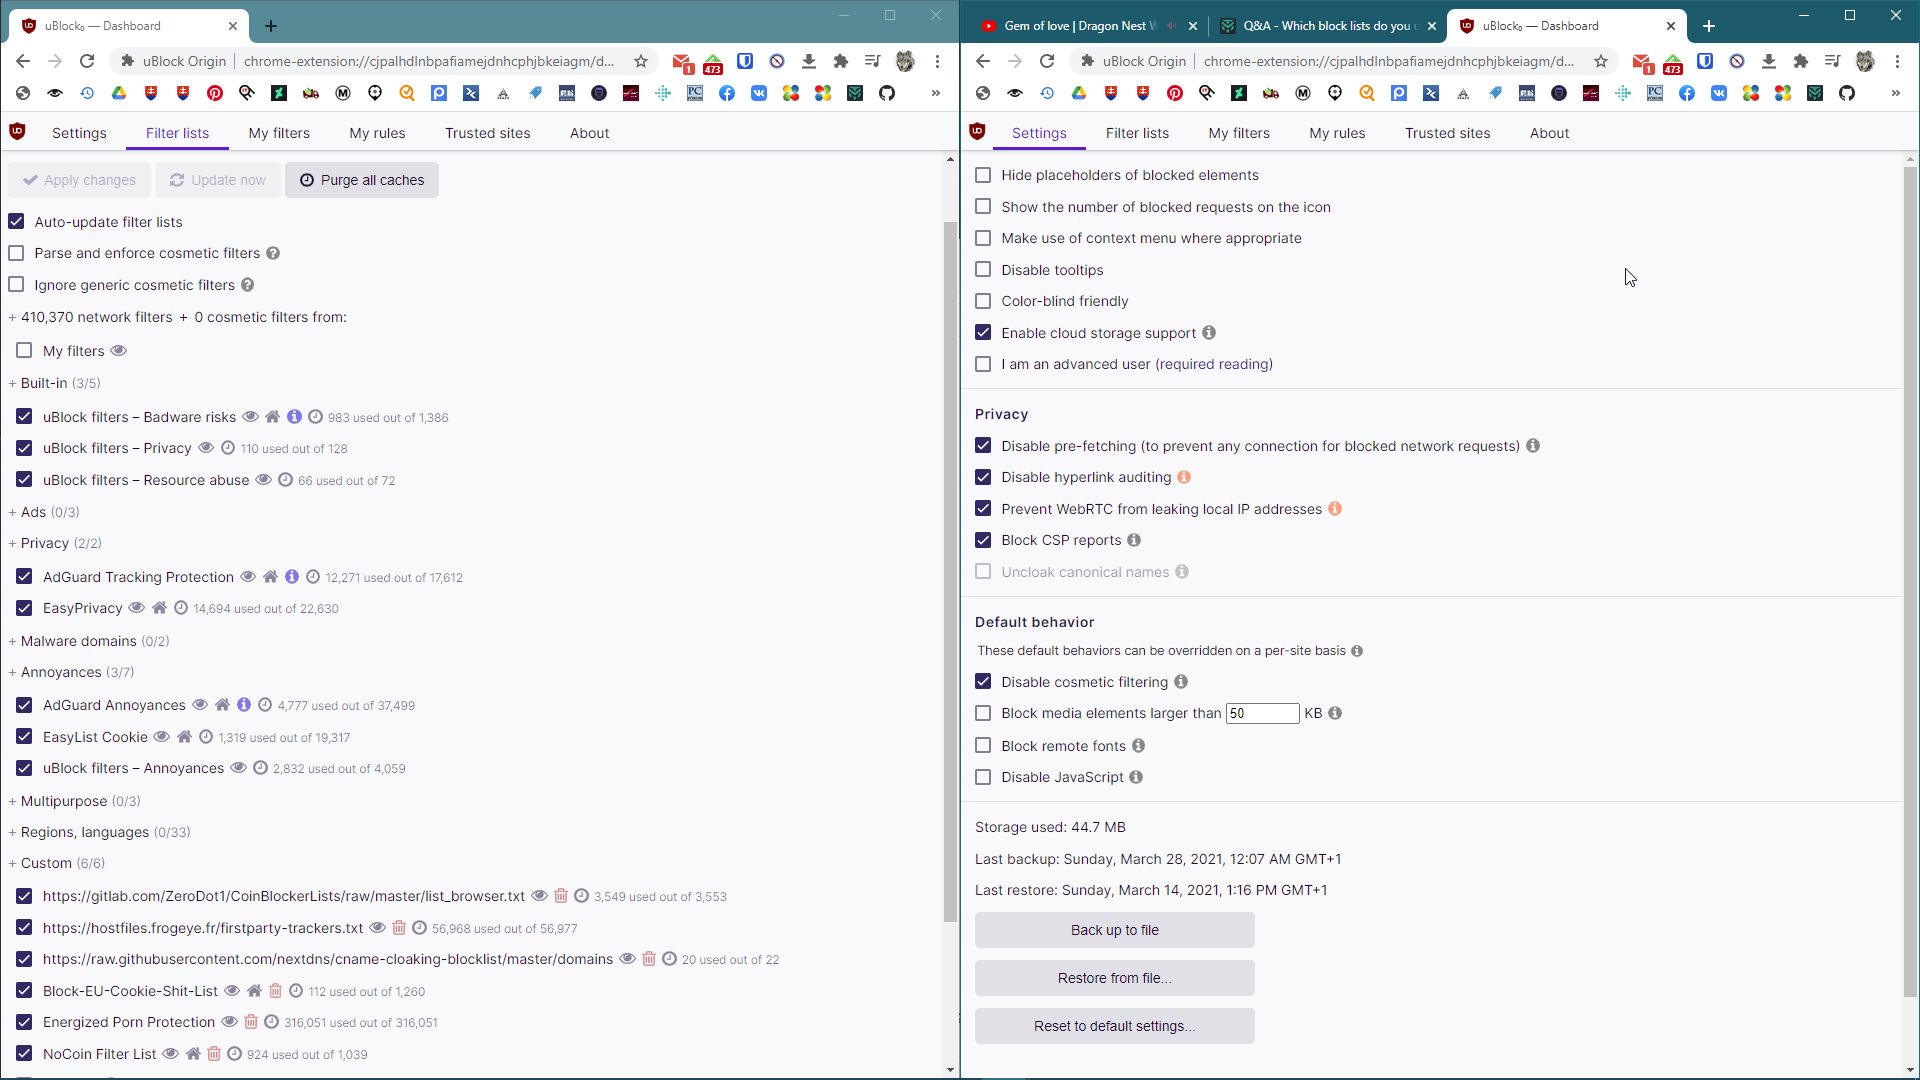
Task: Click Reset to default settings button
Action: tap(1114, 1026)
